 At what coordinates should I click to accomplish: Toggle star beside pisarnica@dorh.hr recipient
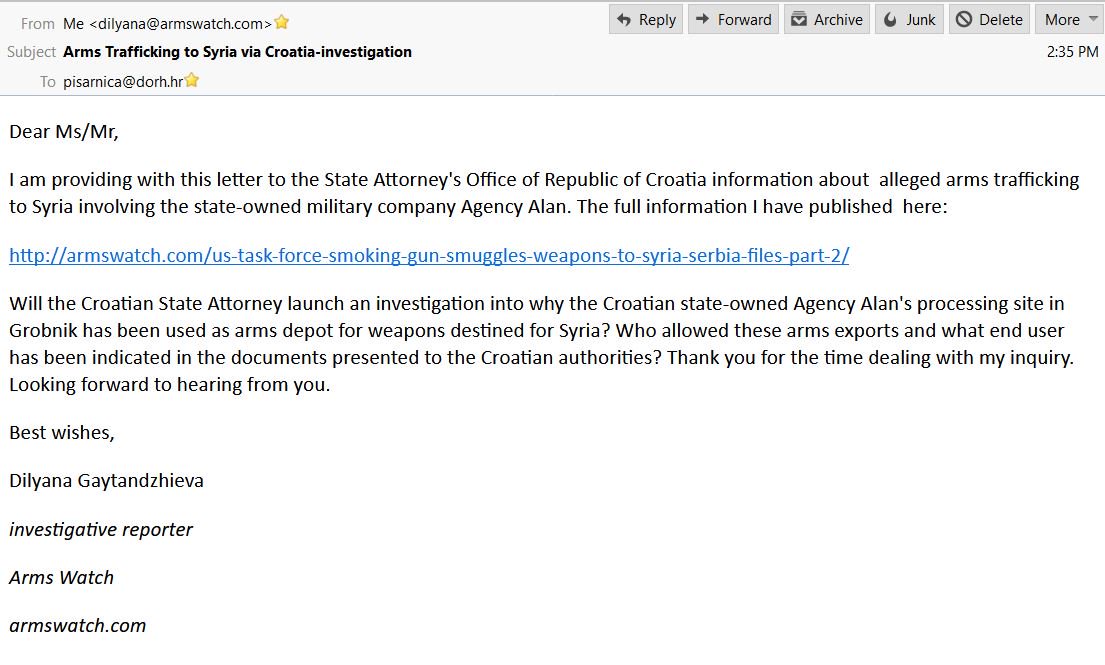[x=192, y=81]
